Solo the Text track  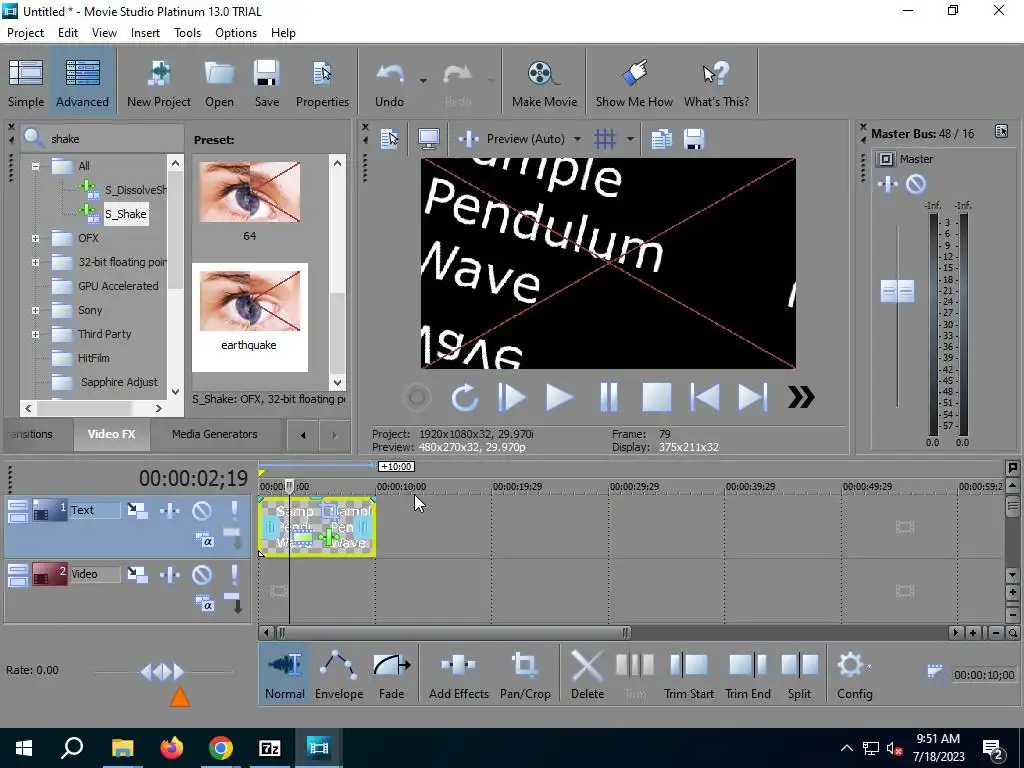coord(234,510)
